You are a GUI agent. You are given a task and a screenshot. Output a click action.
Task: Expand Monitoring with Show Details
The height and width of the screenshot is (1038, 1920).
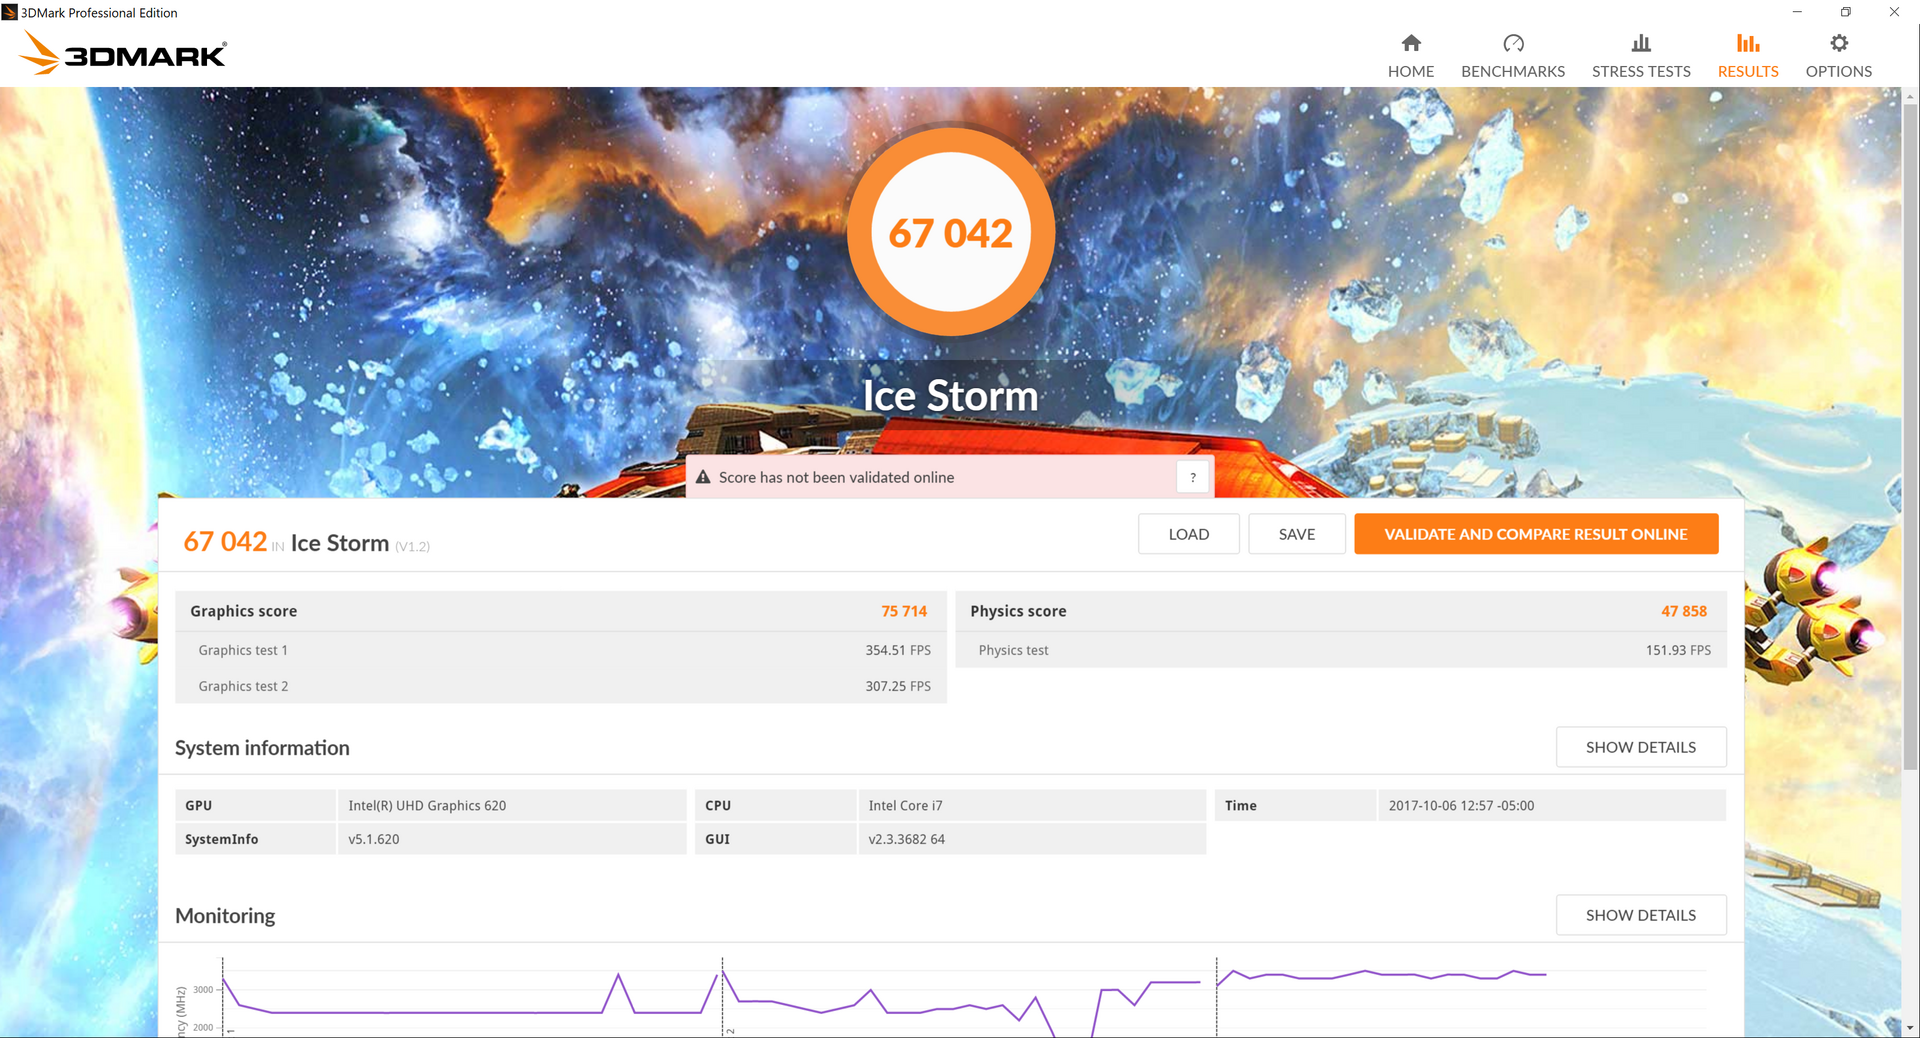(x=1640, y=915)
